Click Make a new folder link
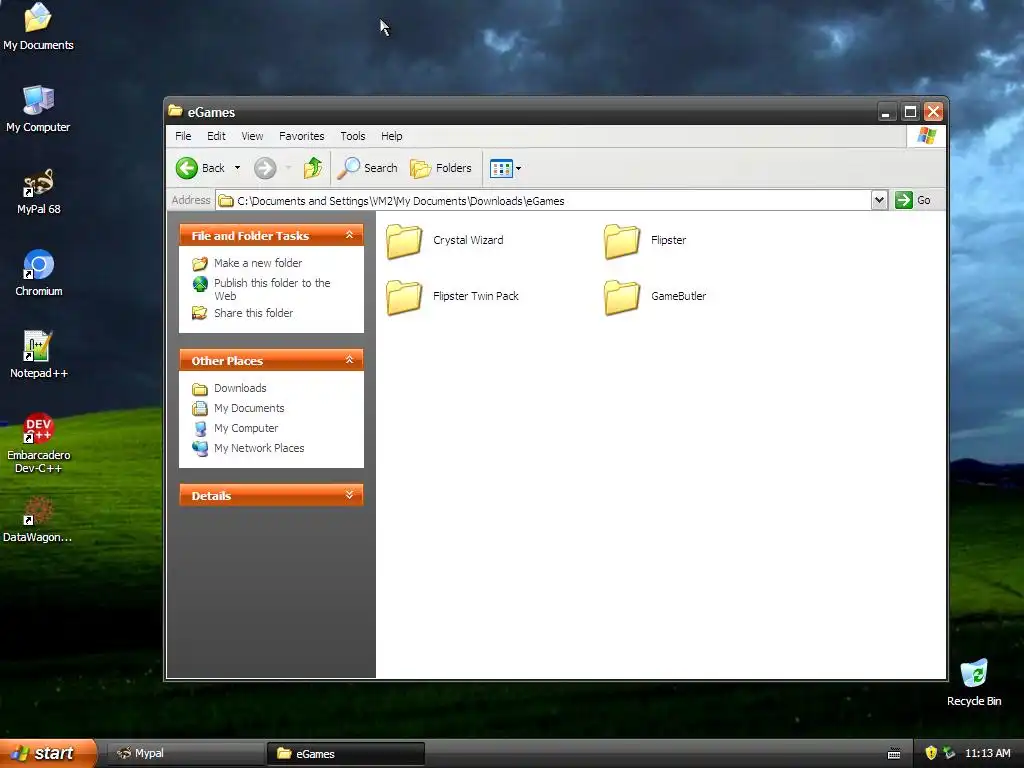 (x=258, y=263)
